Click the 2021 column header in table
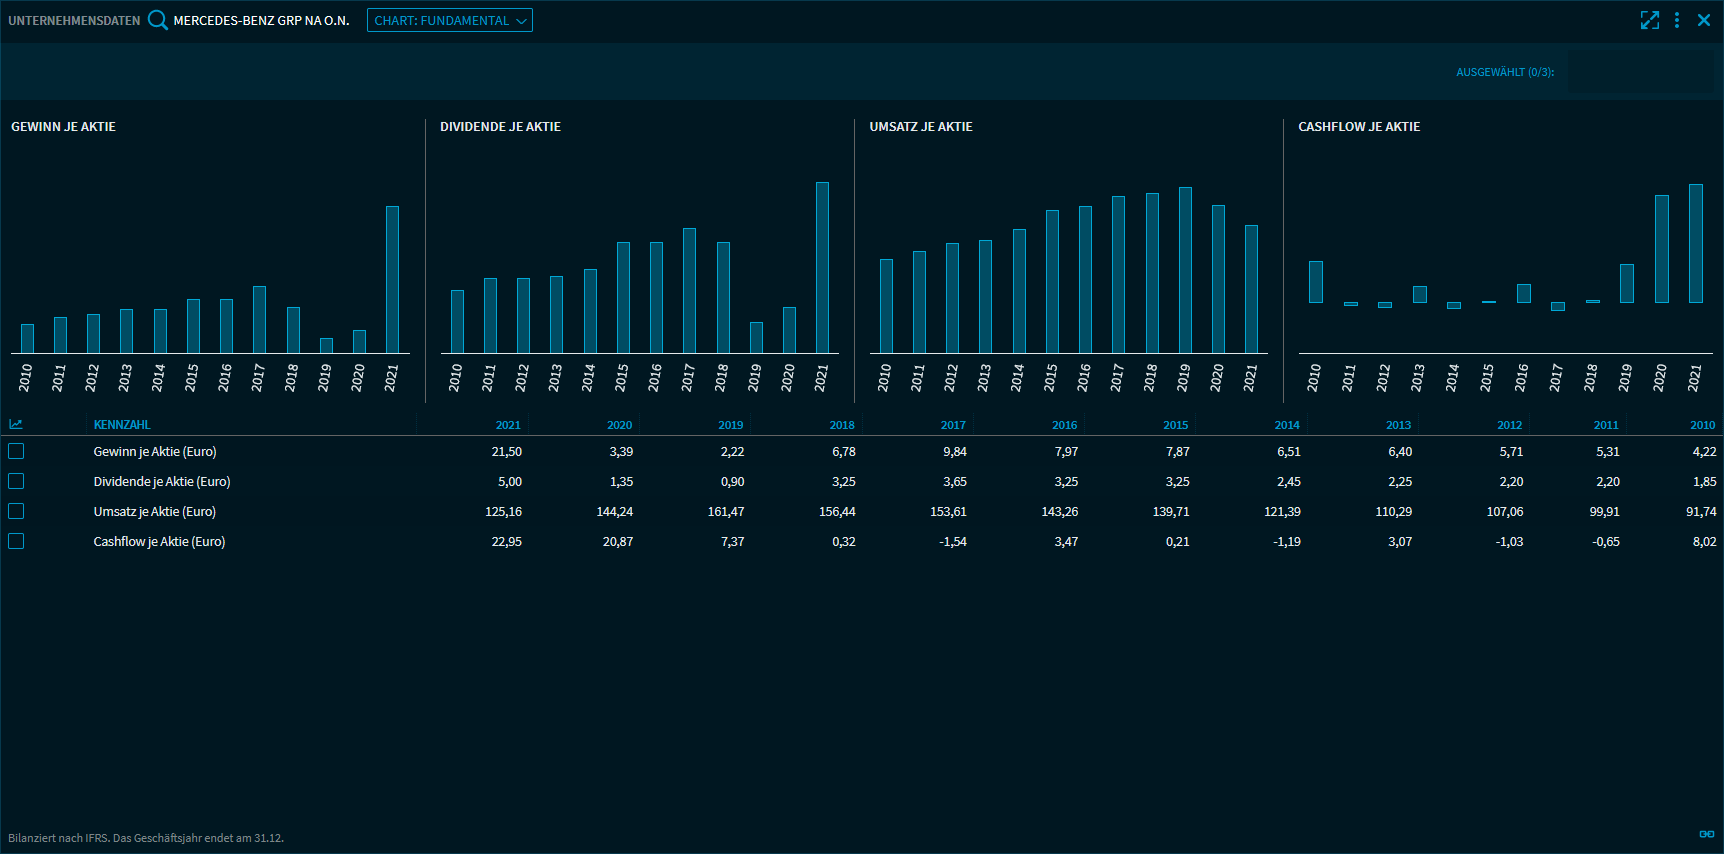1724x854 pixels. (508, 425)
